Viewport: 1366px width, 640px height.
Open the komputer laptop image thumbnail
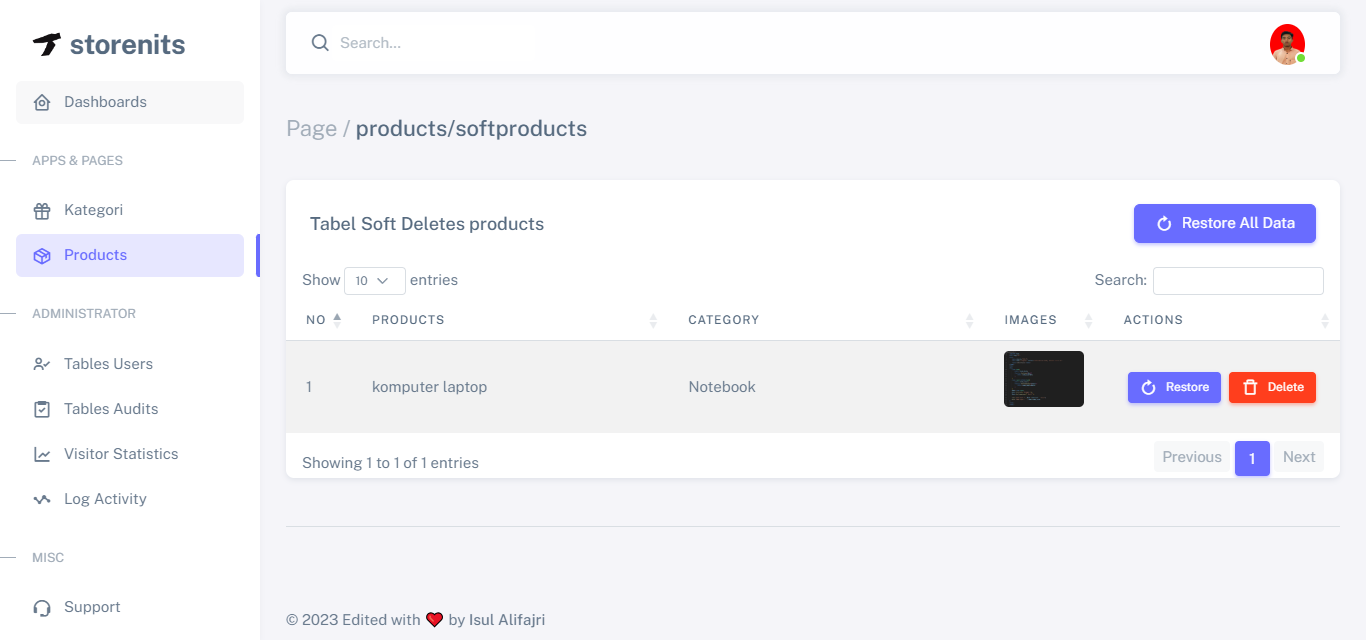pos(1043,379)
